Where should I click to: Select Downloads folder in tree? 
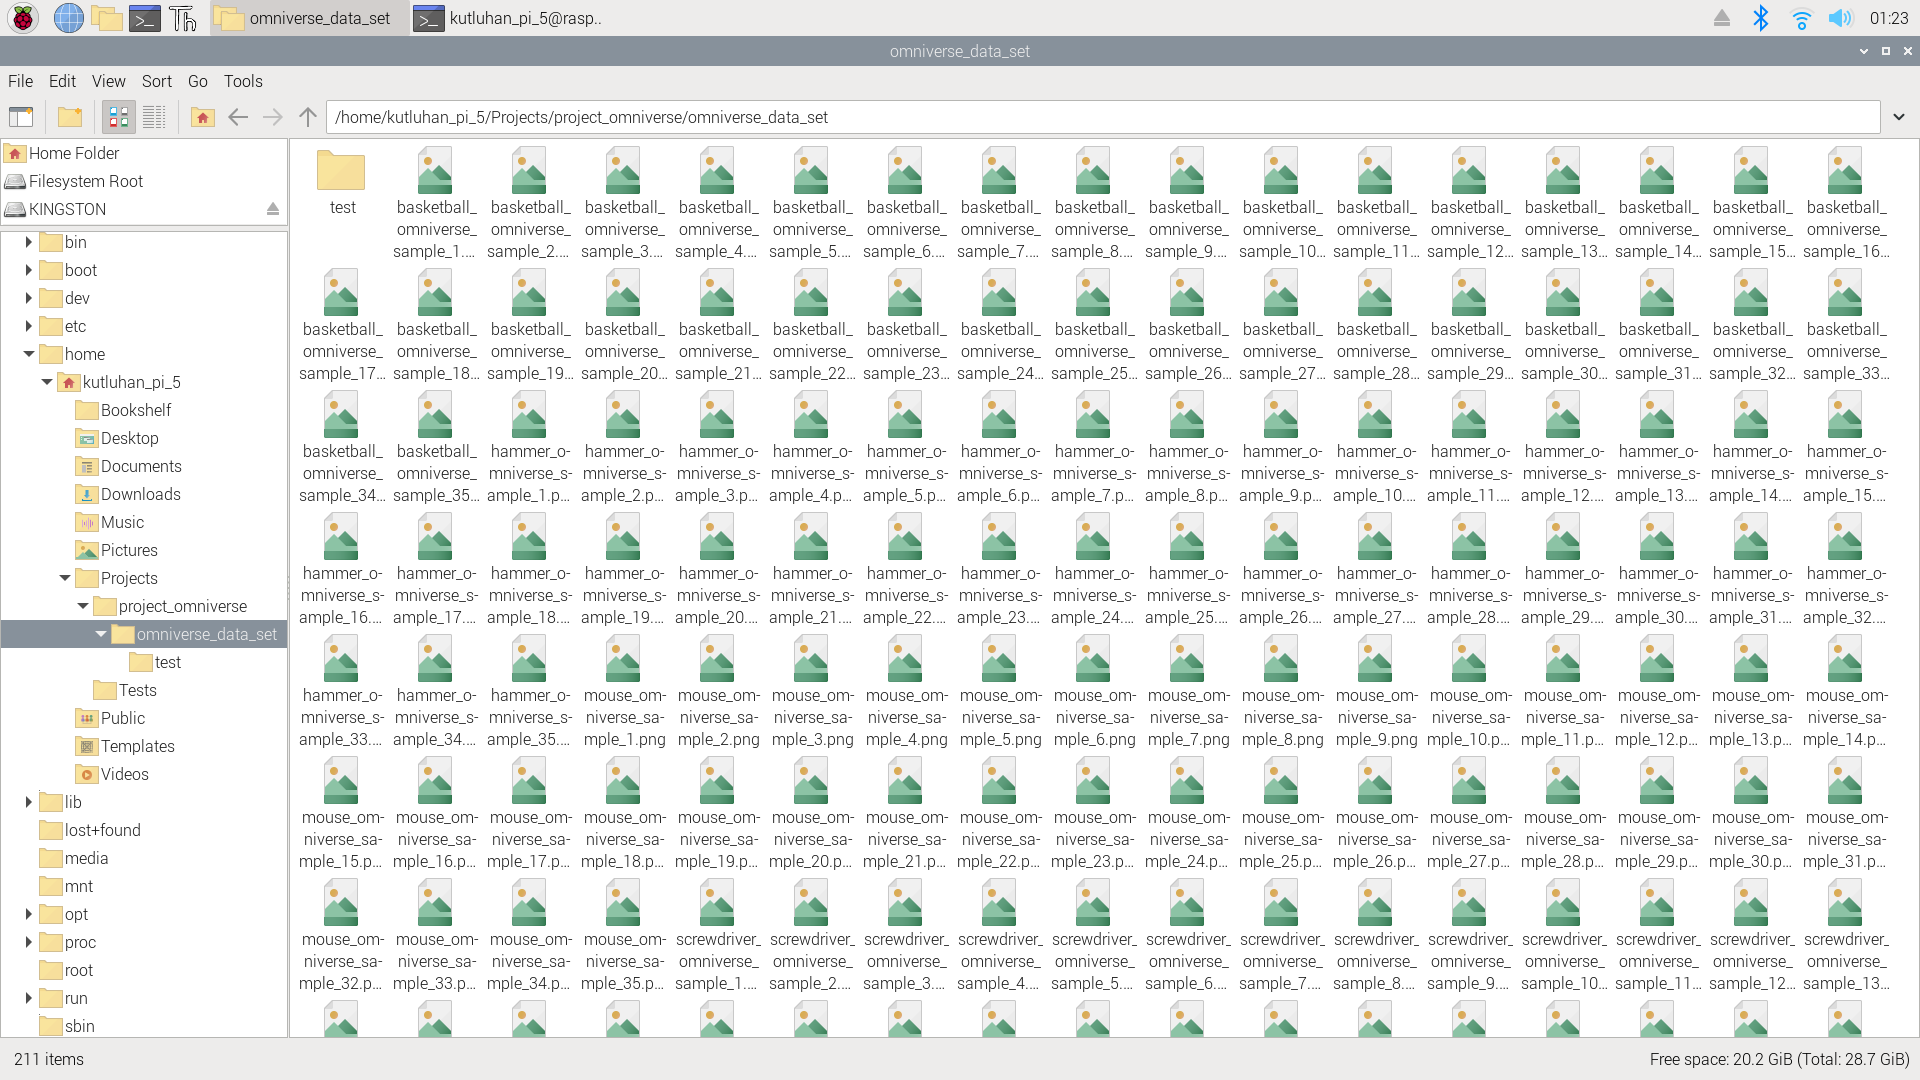click(x=140, y=494)
